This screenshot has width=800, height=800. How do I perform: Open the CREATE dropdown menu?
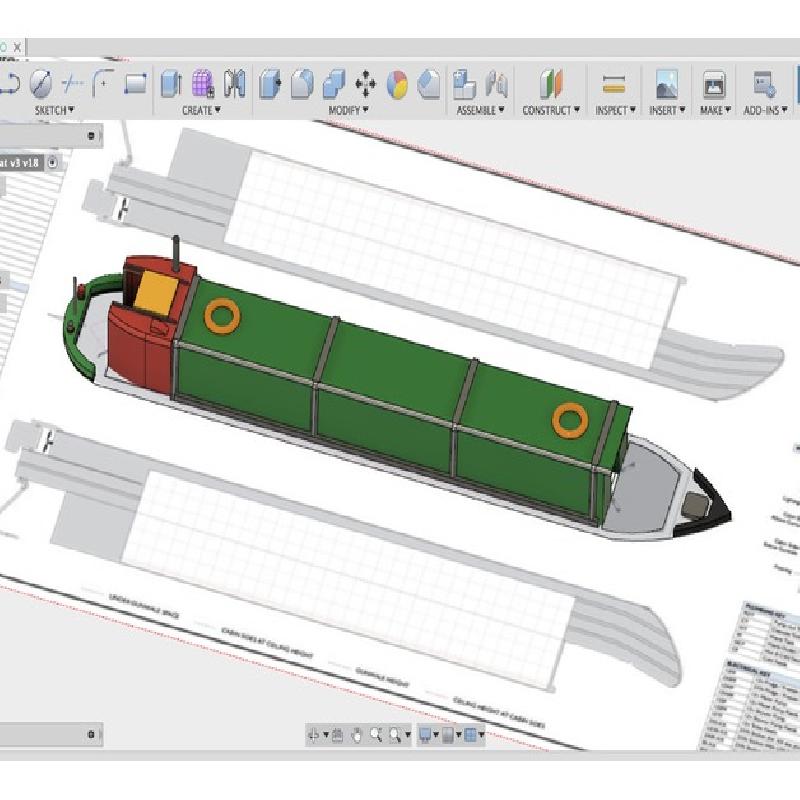coord(201,110)
